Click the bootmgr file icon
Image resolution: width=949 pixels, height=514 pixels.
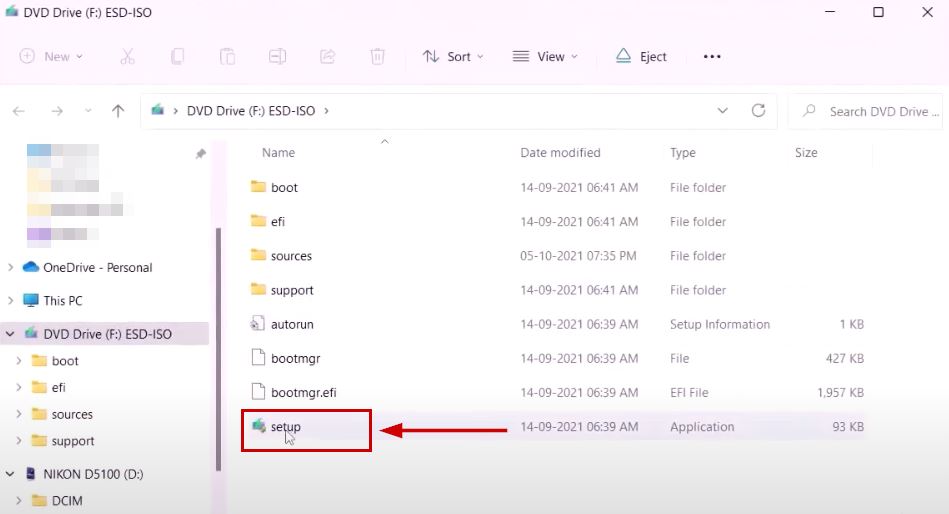coord(258,357)
